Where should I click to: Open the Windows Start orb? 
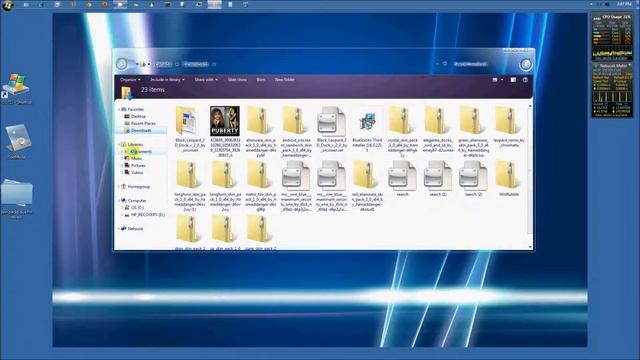tap(8, 5)
